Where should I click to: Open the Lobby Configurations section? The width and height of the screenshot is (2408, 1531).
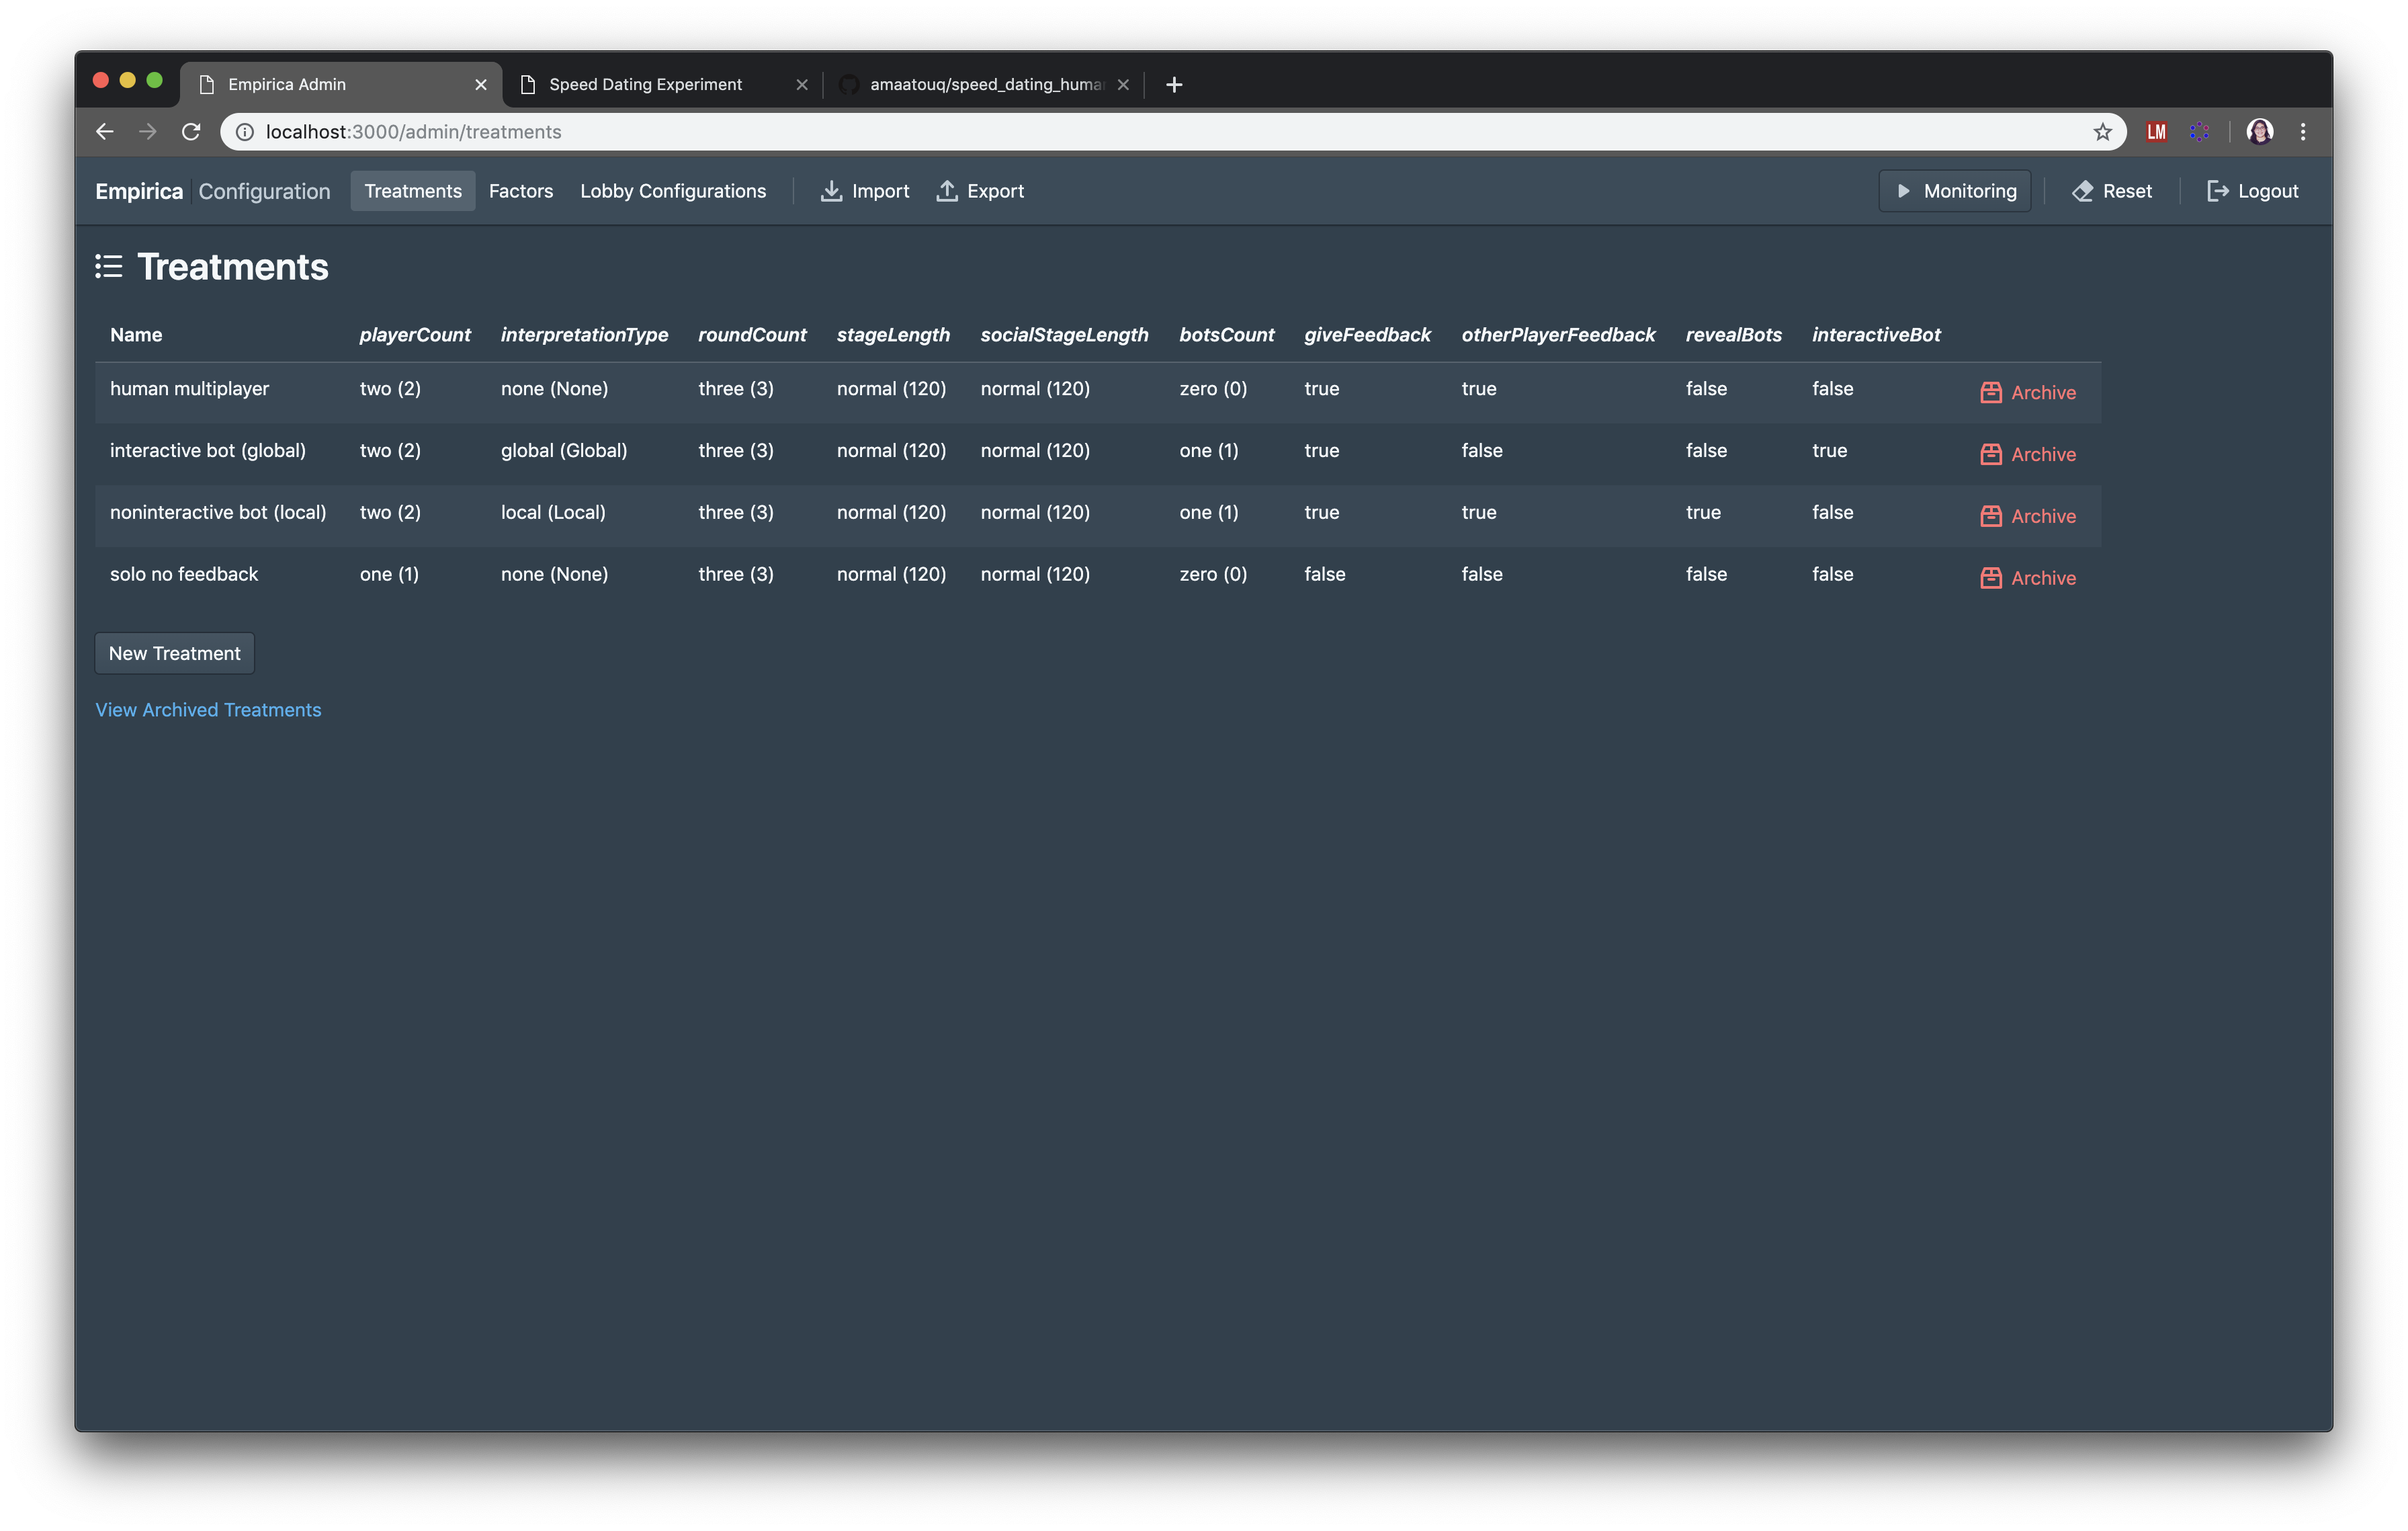[x=672, y=191]
